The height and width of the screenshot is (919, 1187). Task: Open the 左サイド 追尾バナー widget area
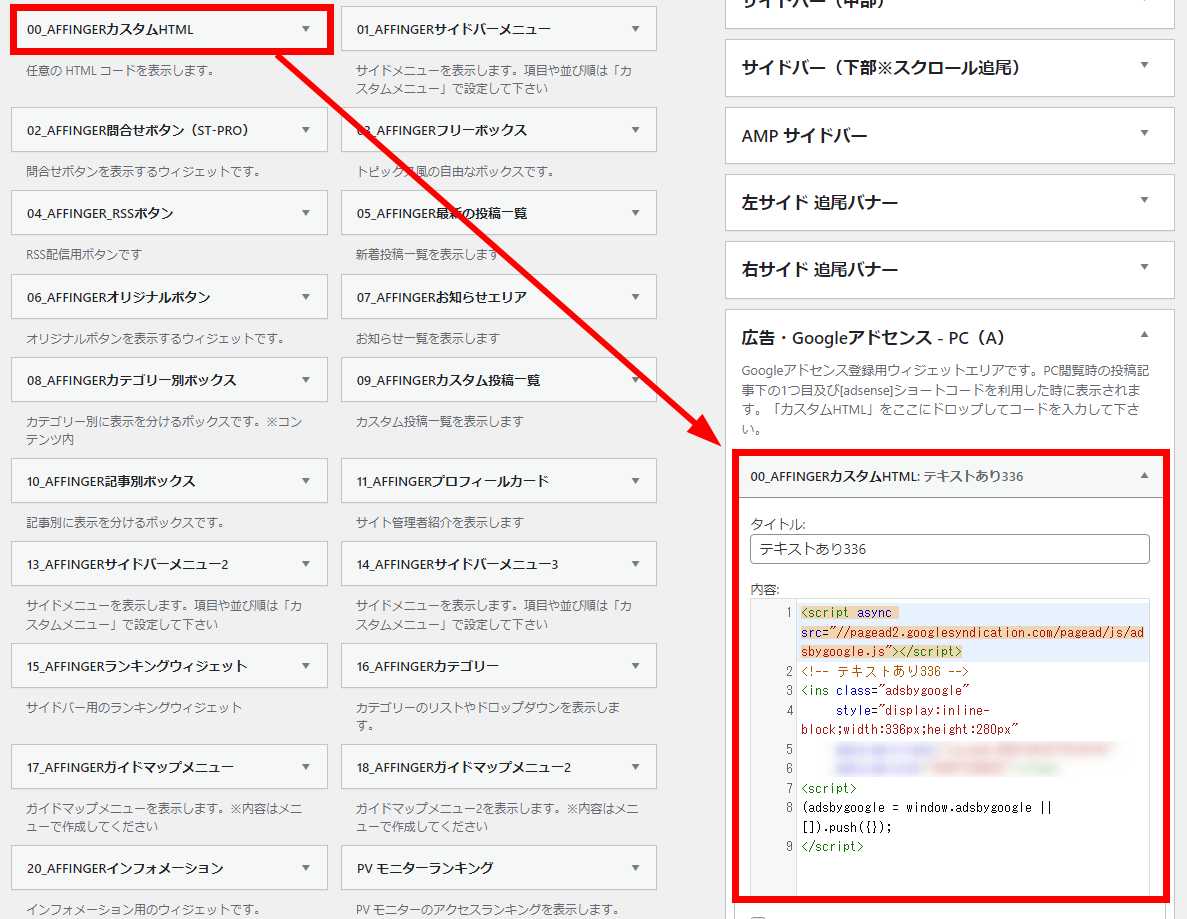(949, 202)
